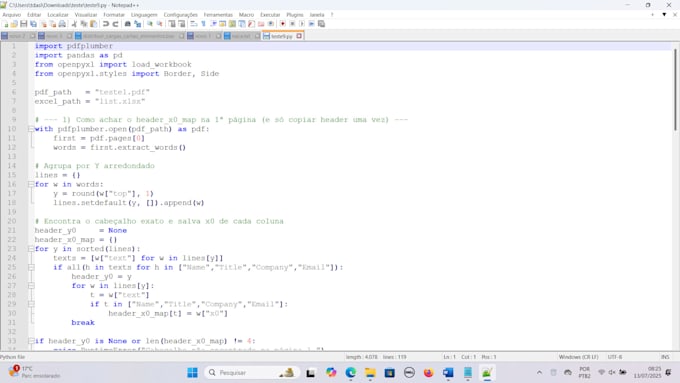Click the Pesquisar taskbar search box

pos(252,373)
